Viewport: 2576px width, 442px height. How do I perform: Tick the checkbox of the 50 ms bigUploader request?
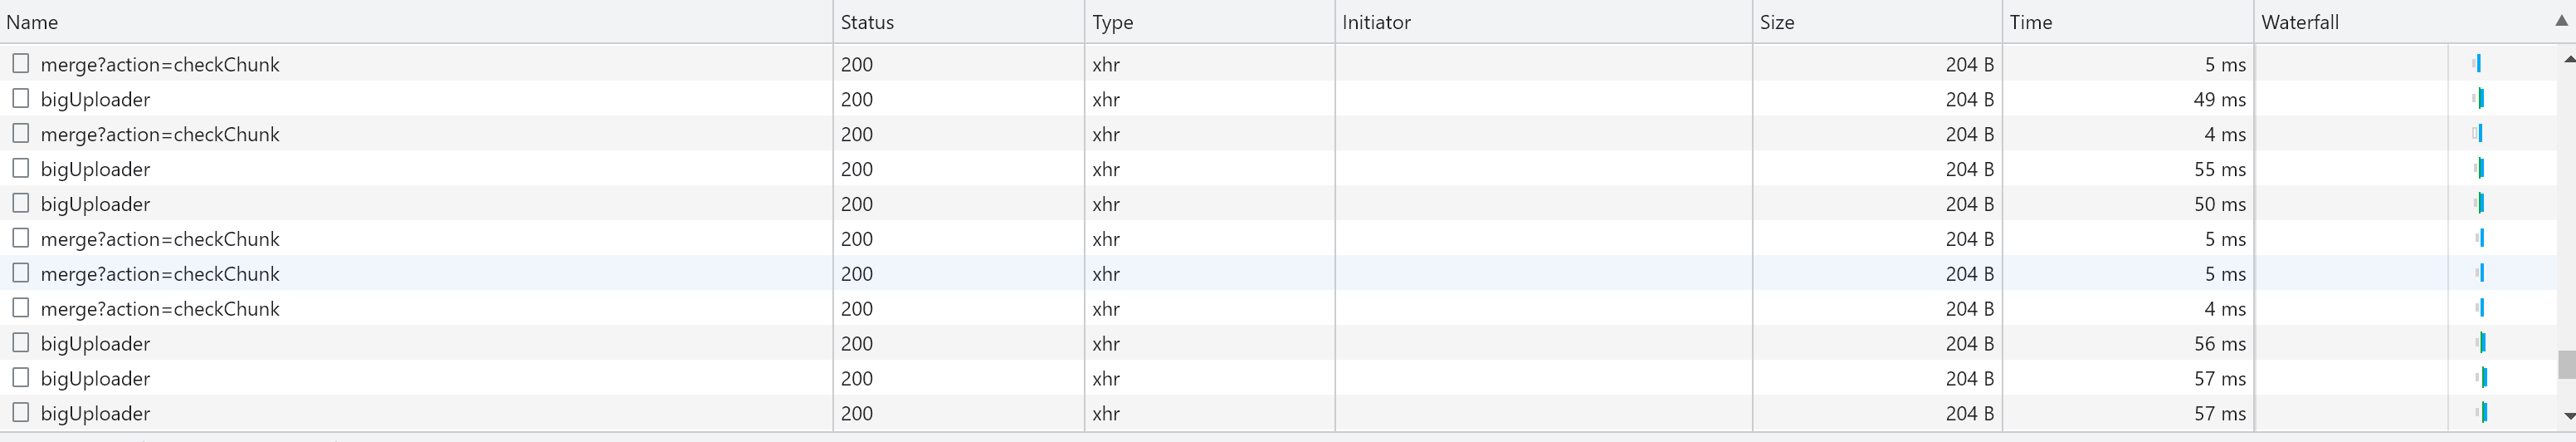tap(20, 203)
